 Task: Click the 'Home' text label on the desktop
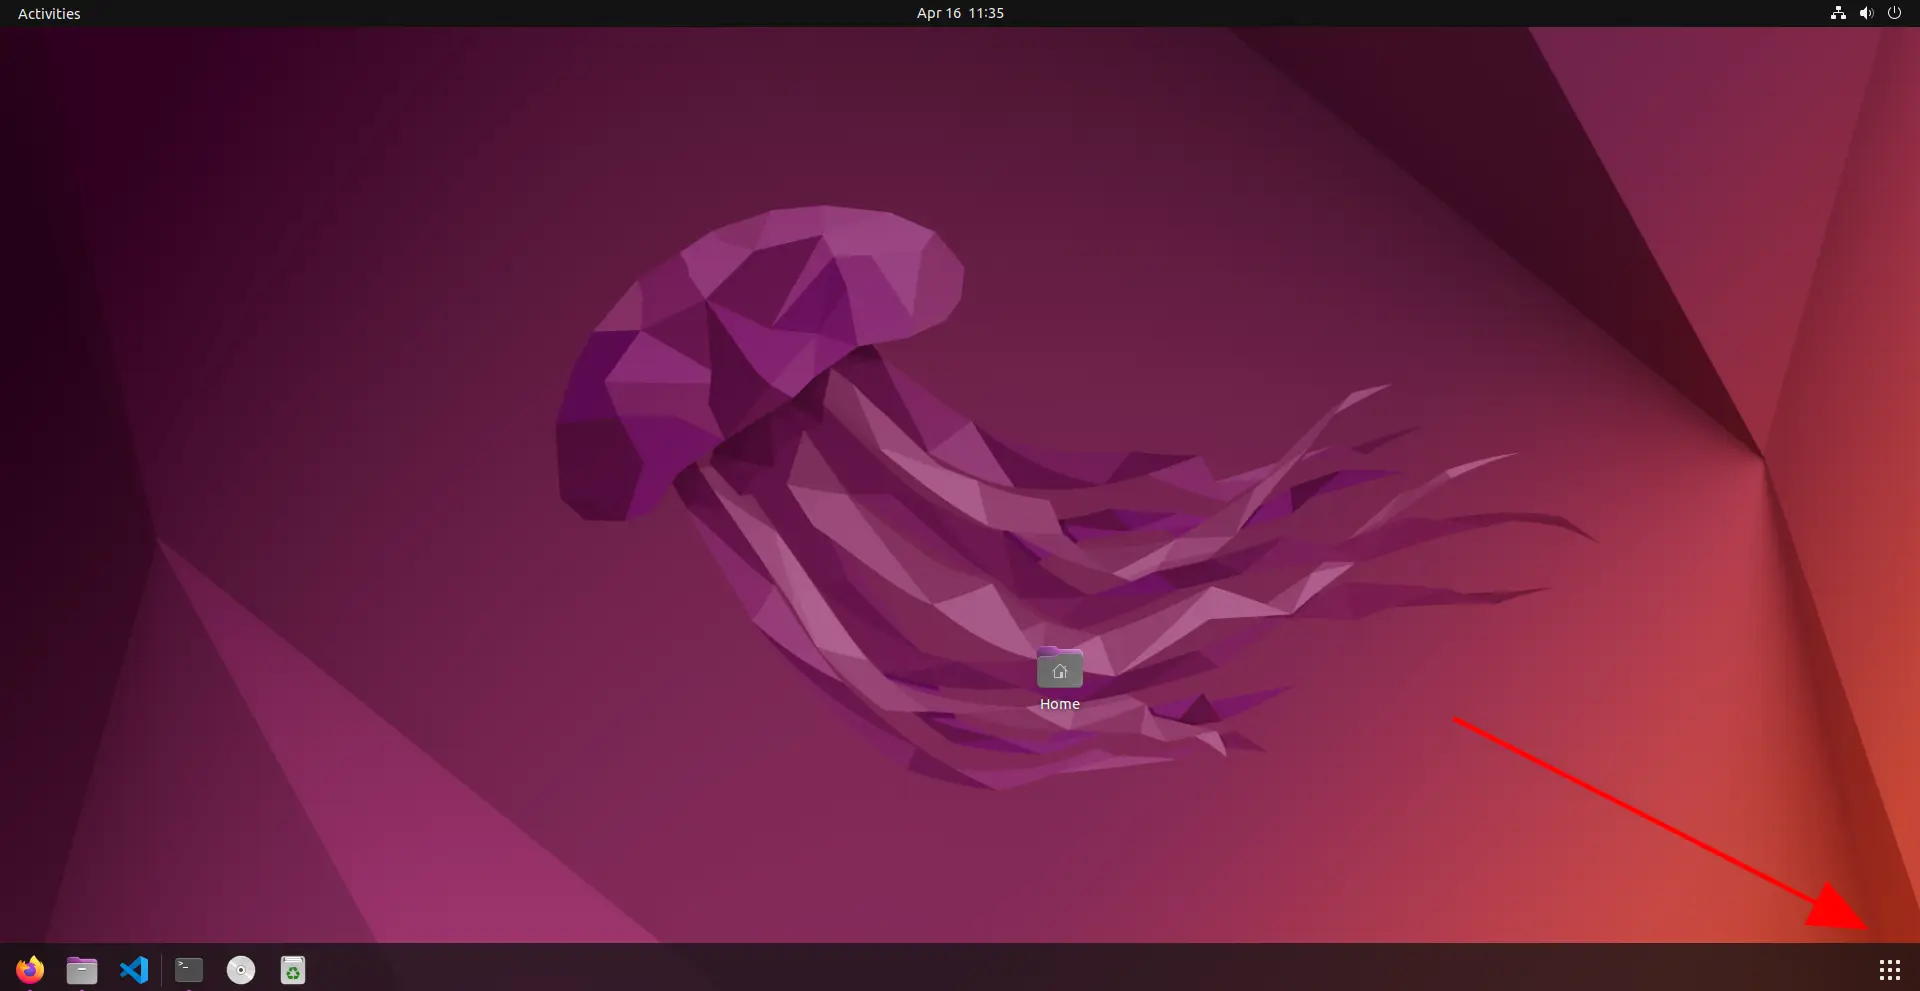coord(1059,704)
